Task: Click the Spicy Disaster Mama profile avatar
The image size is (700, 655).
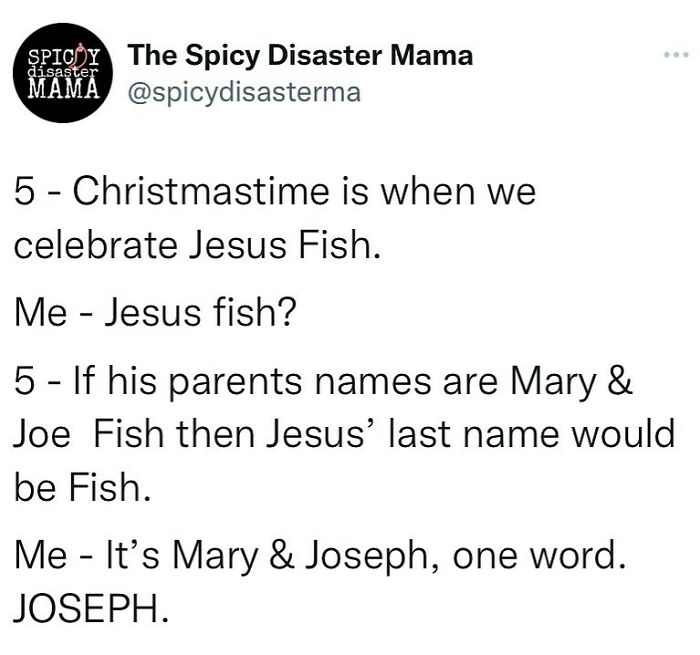Action: coord(63,72)
